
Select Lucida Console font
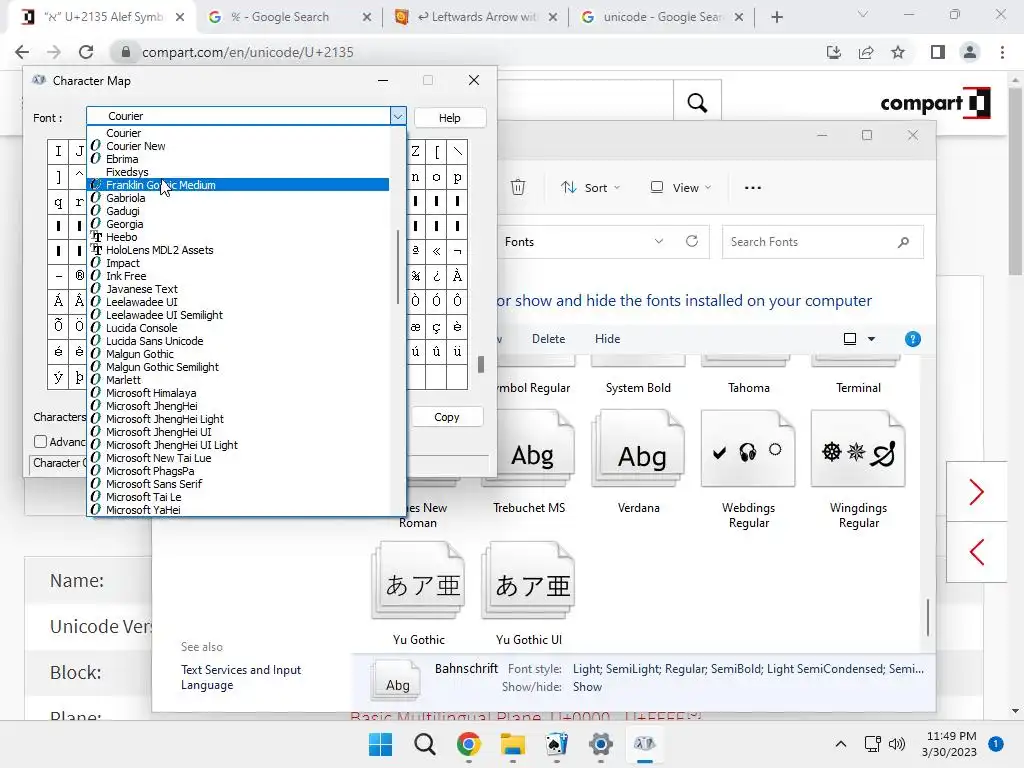tap(238, 328)
